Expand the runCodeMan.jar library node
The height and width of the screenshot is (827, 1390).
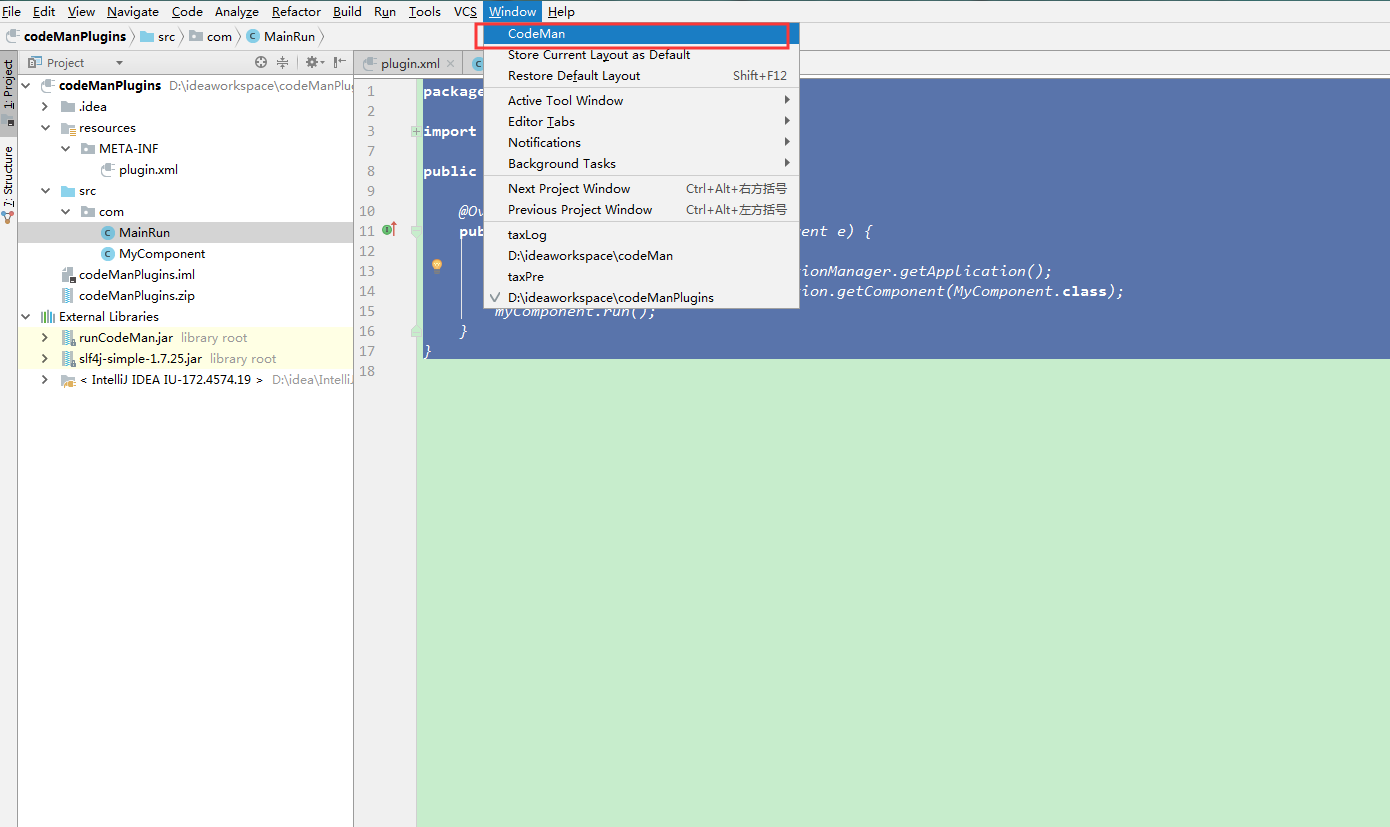[46, 338]
